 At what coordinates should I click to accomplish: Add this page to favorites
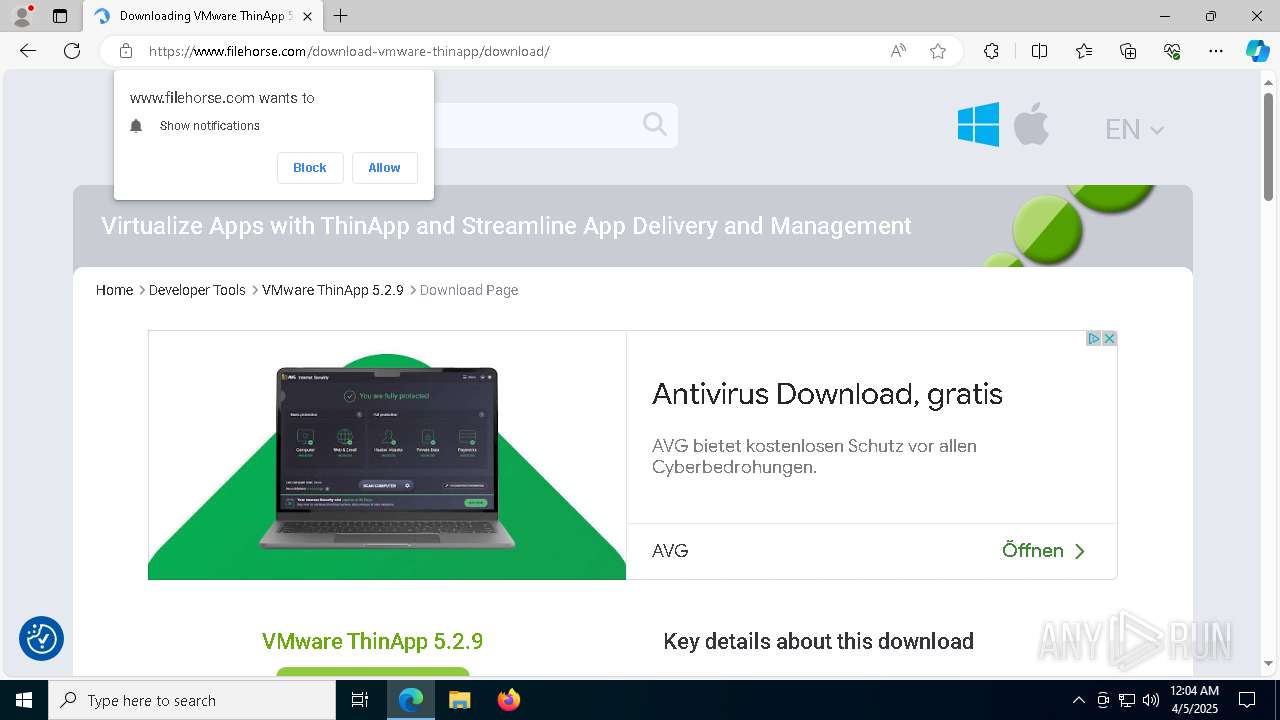coord(938,51)
